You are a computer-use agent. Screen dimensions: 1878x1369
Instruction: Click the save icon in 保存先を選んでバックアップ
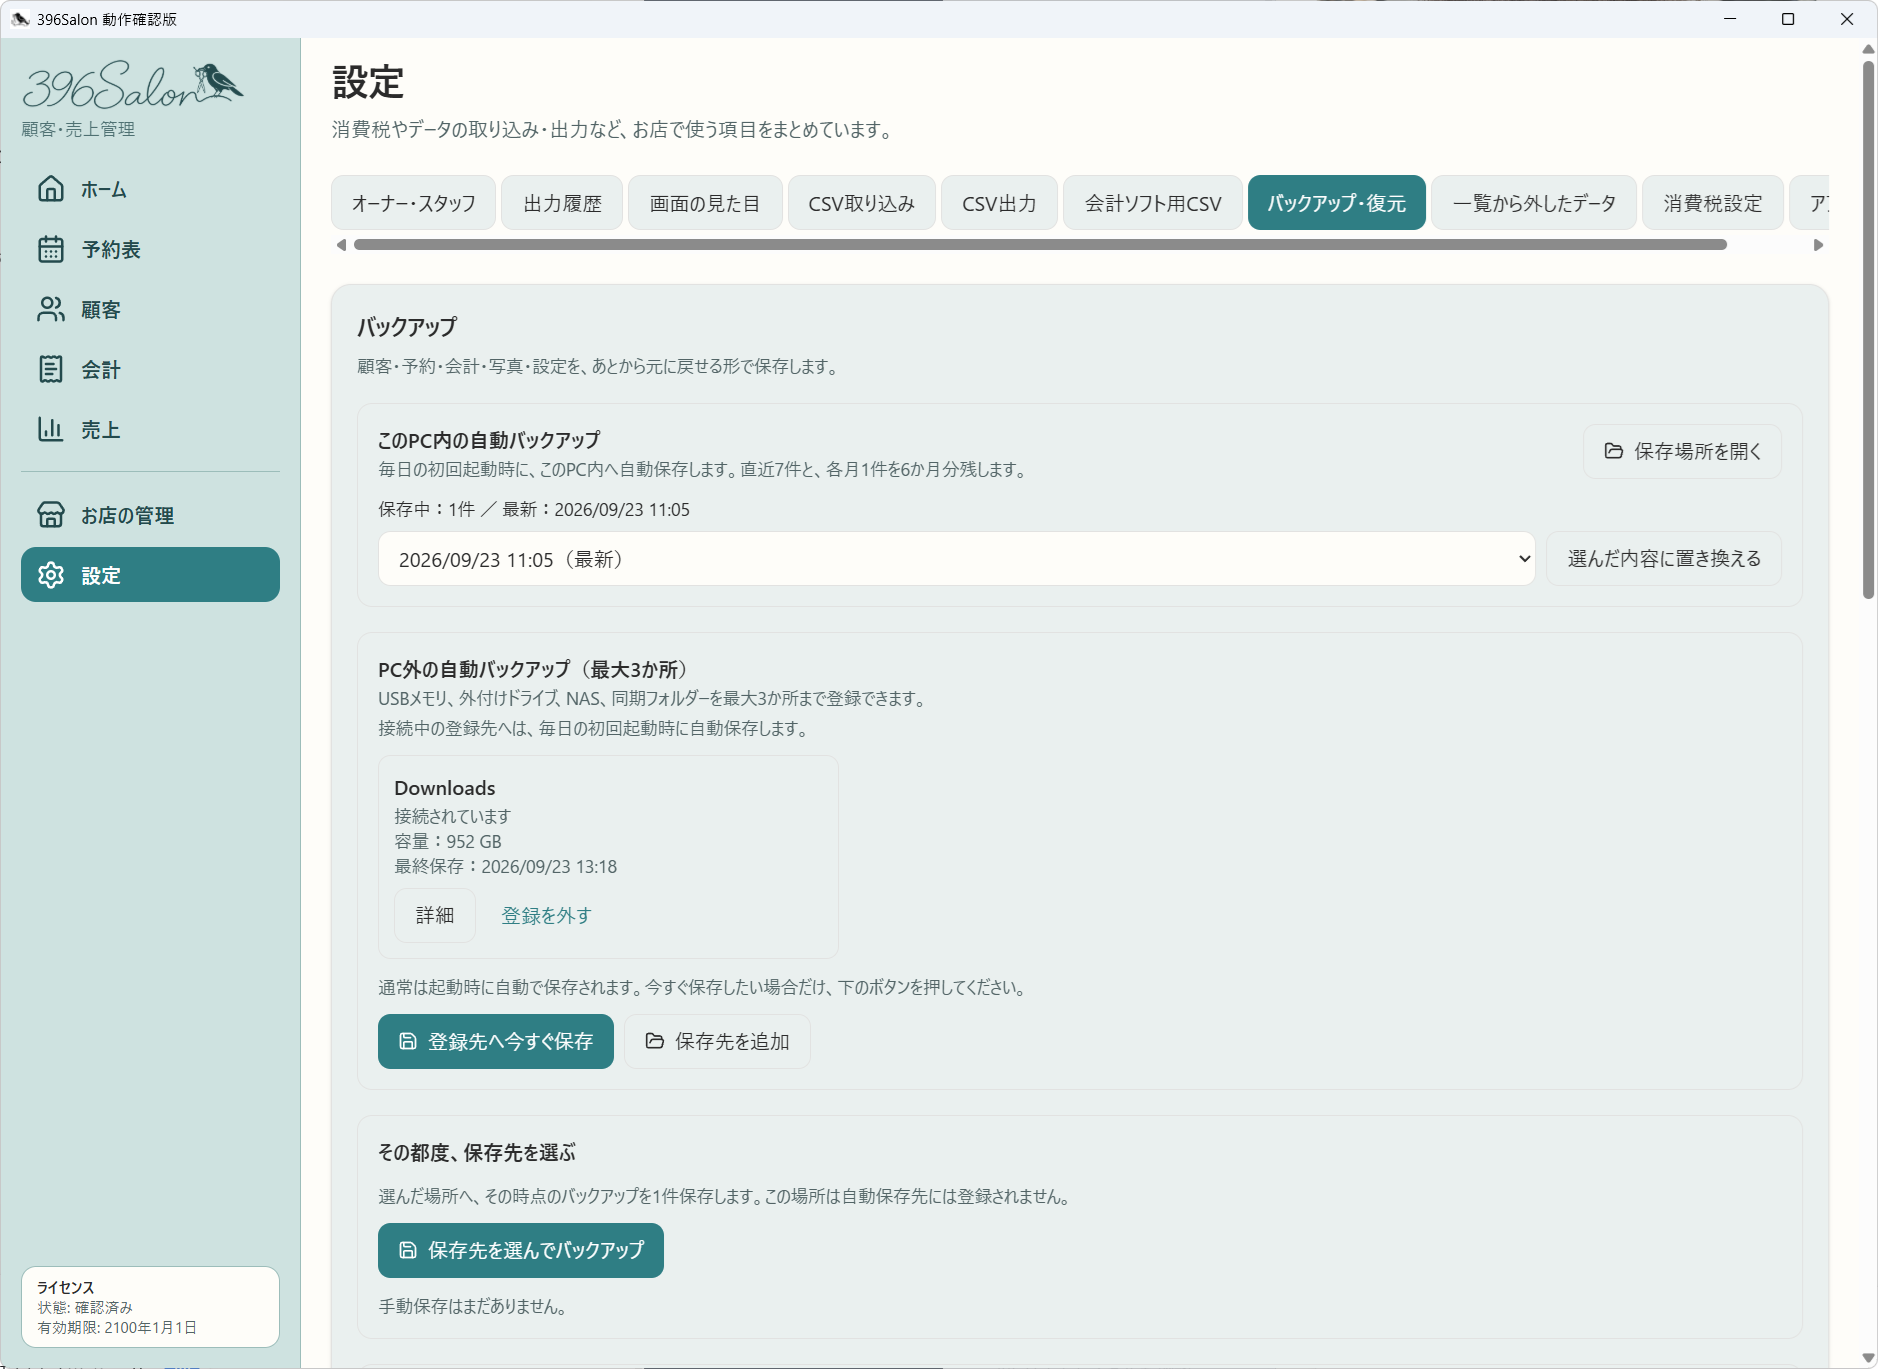pyautogui.click(x=408, y=1250)
